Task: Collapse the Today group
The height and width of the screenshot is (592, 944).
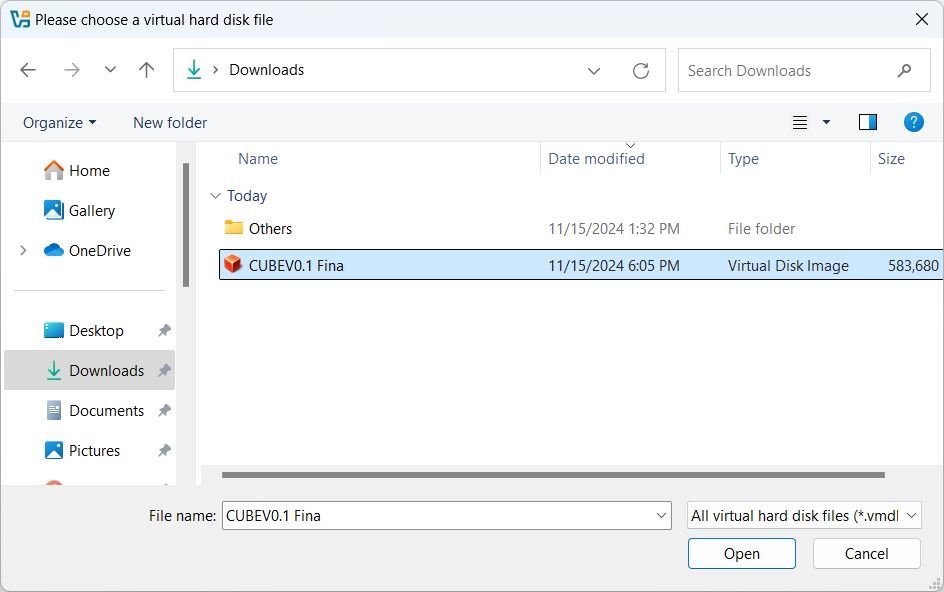Action: [214, 196]
